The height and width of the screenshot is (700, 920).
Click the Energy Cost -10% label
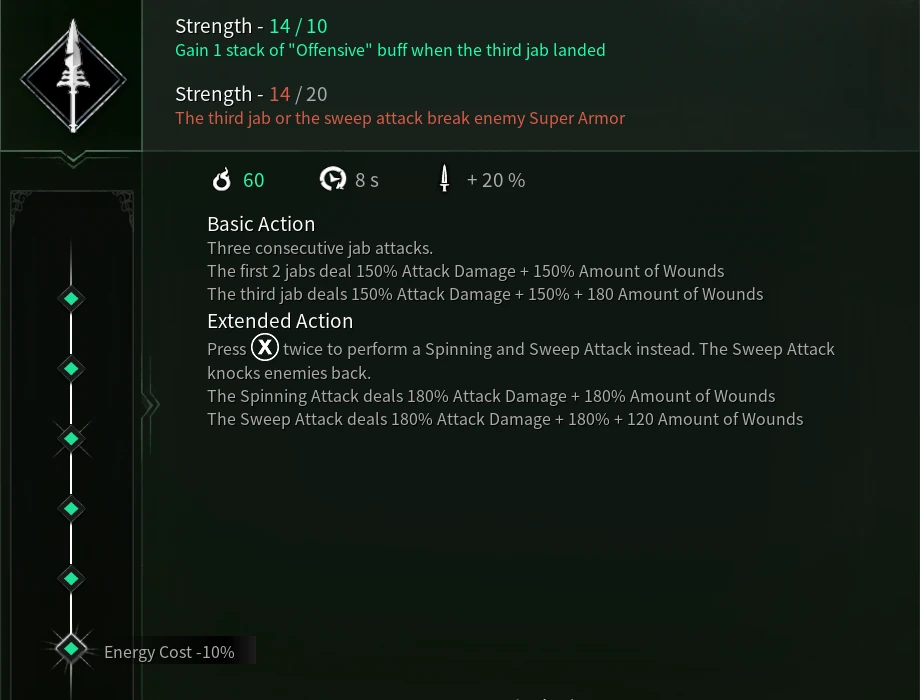(x=169, y=651)
